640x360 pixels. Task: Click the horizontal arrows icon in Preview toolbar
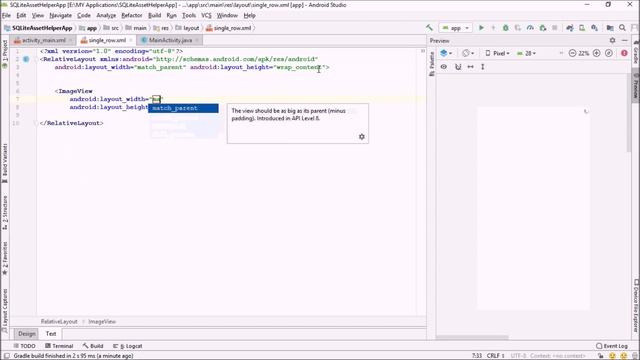(470, 67)
